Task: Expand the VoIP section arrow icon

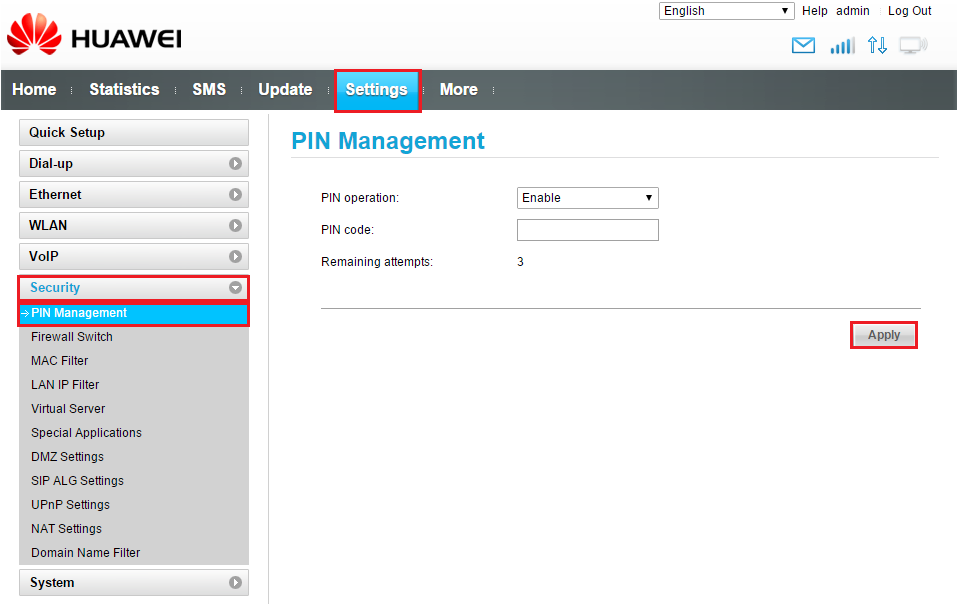Action: point(235,256)
